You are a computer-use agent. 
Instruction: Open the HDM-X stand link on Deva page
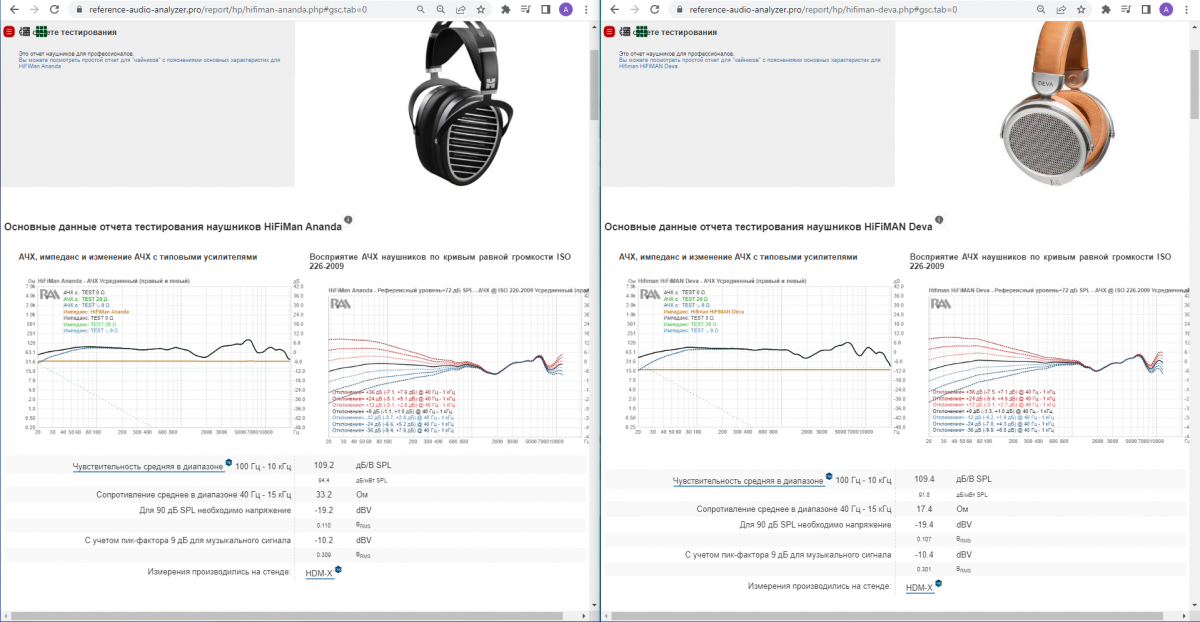point(918,587)
